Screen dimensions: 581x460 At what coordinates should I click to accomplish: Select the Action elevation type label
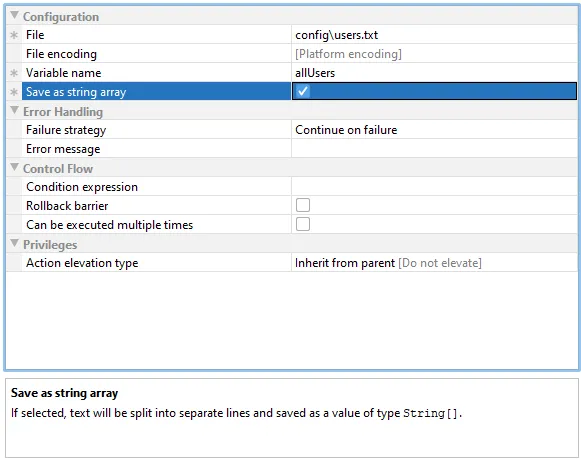pos(82,263)
